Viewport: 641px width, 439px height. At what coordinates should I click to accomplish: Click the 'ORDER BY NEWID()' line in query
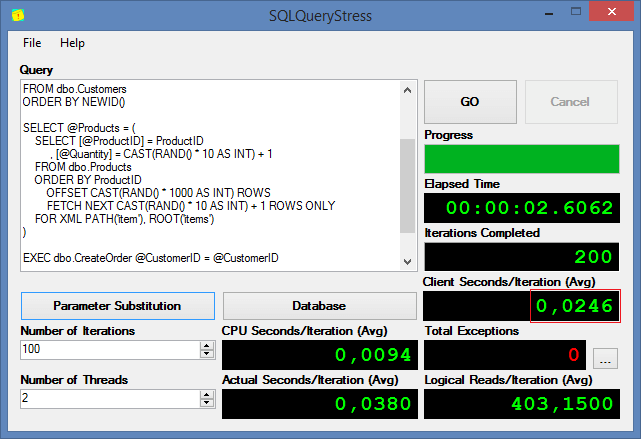pyautogui.click(x=74, y=102)
